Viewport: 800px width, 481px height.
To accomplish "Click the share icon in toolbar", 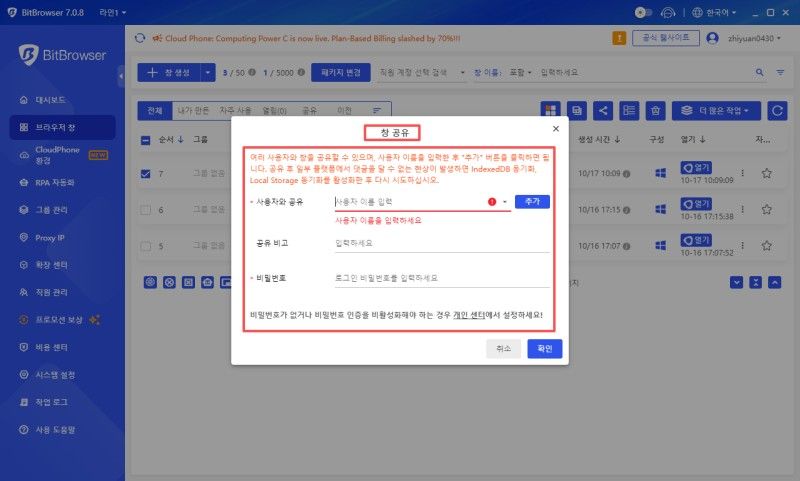I will click(603, 111).
